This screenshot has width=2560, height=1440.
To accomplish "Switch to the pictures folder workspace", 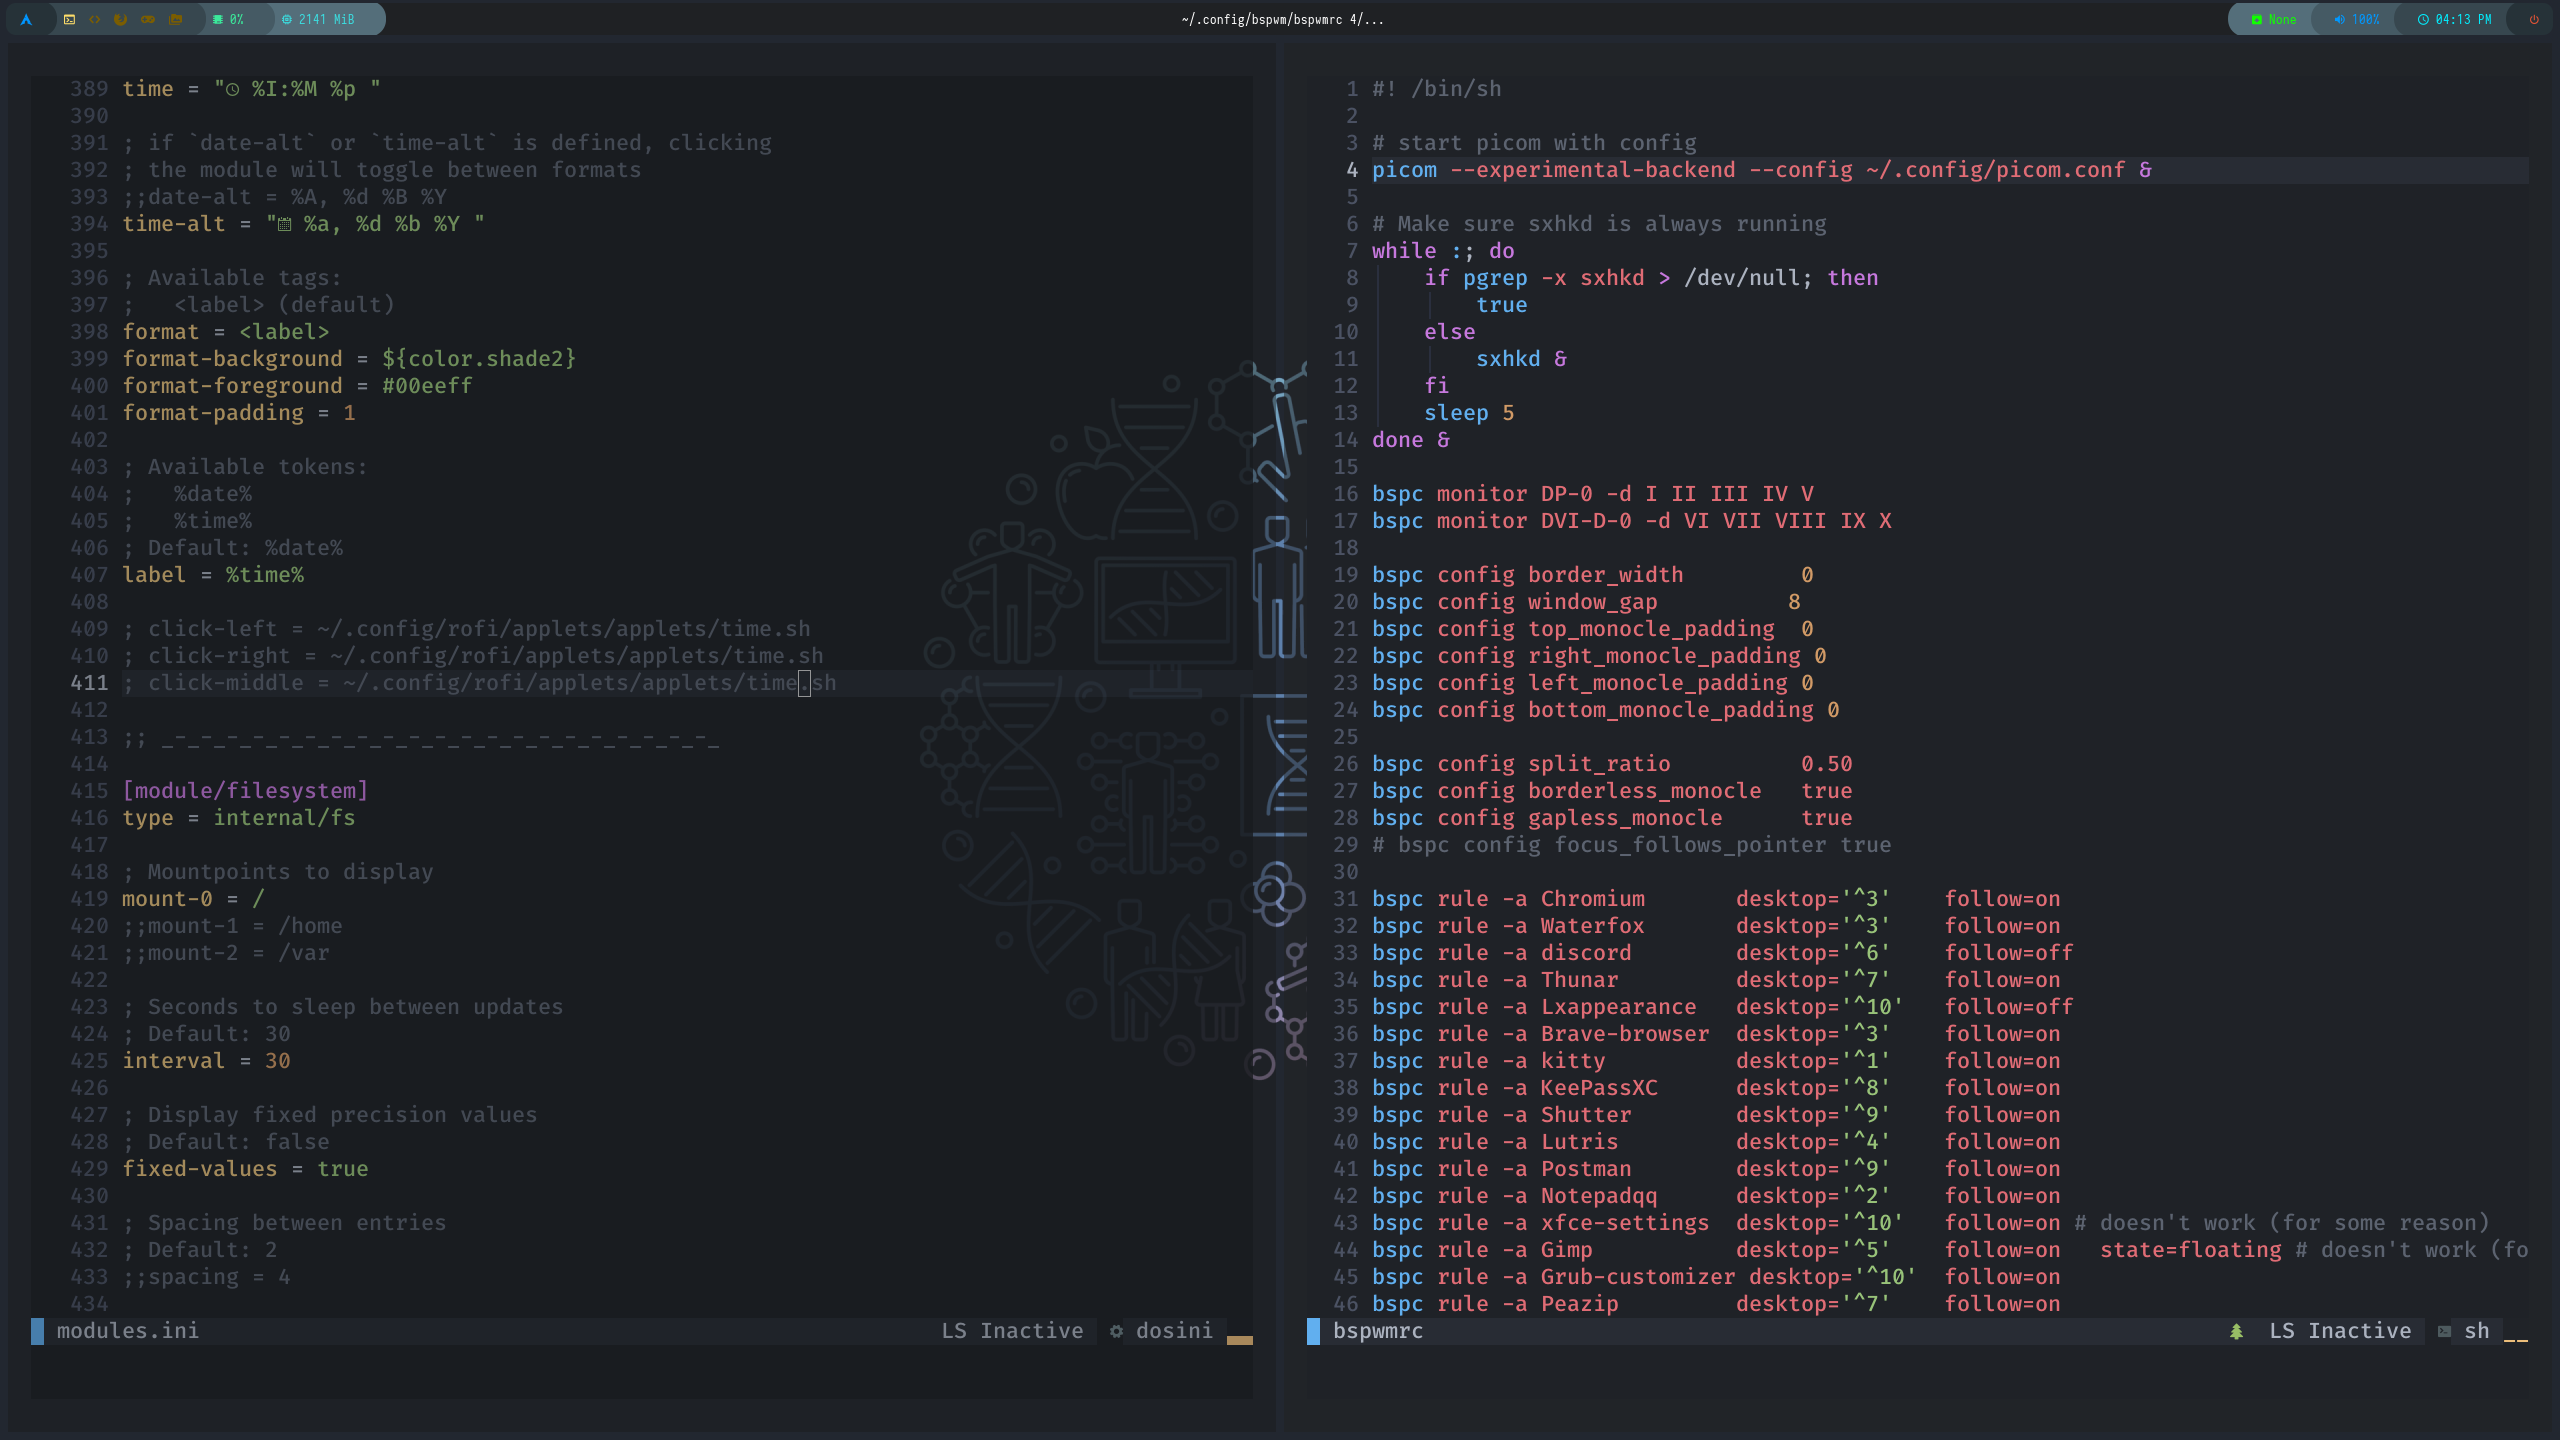I will click(x=176, y=19).
